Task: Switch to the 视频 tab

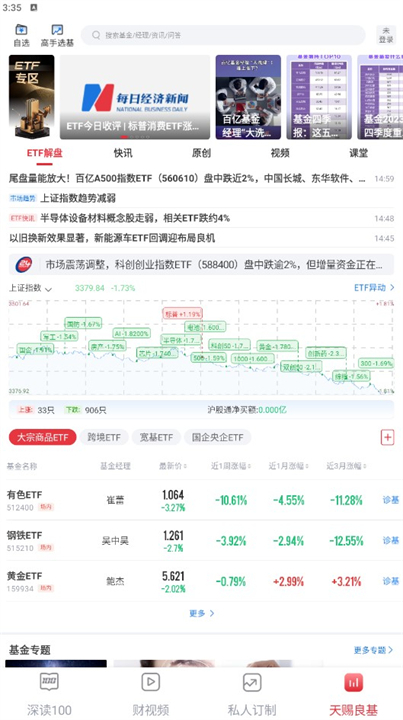Action: [x=280, y=153]
